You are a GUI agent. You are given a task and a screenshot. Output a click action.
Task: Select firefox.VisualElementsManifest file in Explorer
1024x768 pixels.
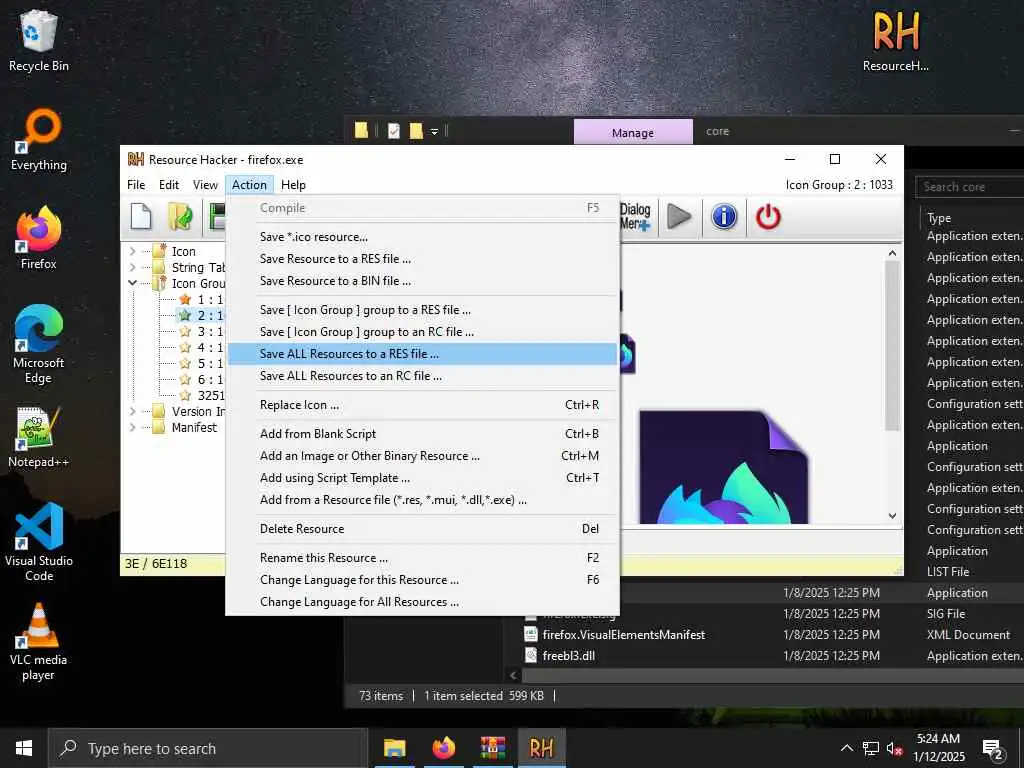coord(624,635)
